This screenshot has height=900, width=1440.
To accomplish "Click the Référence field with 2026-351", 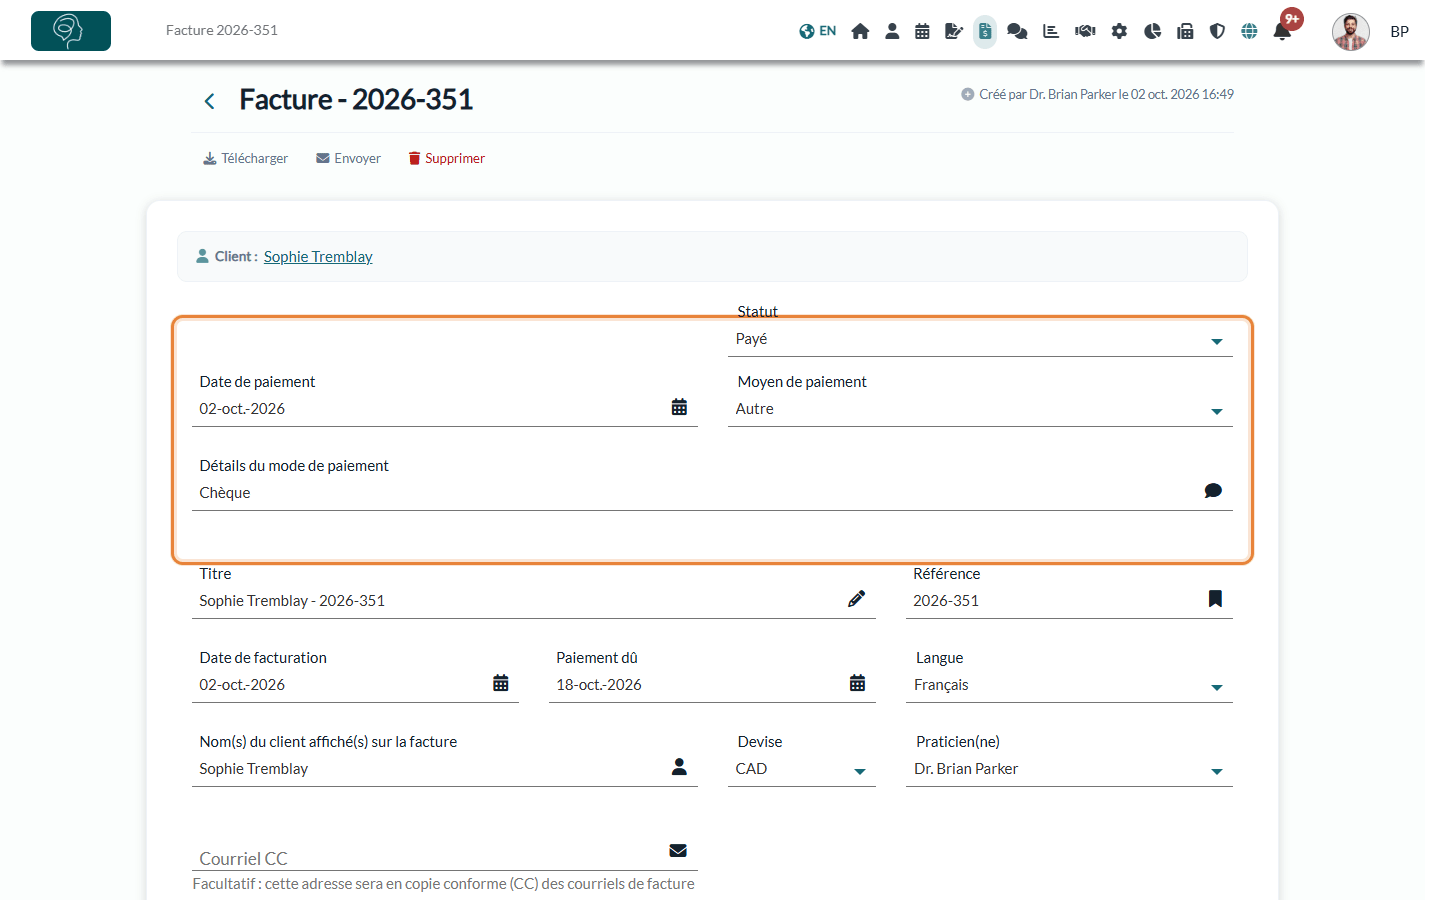I will click(1069, 601).
